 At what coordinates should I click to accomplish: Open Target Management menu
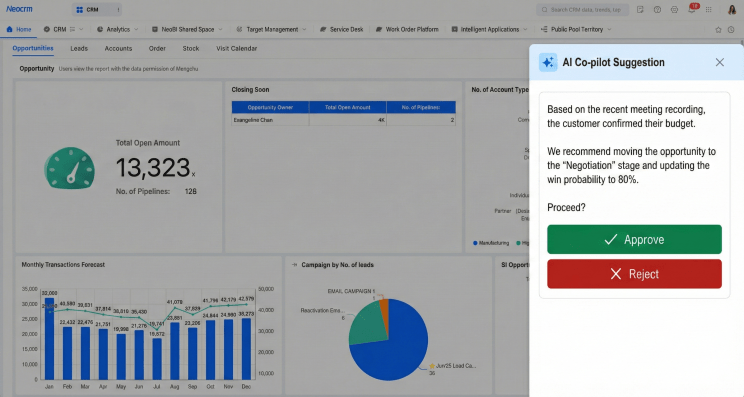(x=272, y=29)
